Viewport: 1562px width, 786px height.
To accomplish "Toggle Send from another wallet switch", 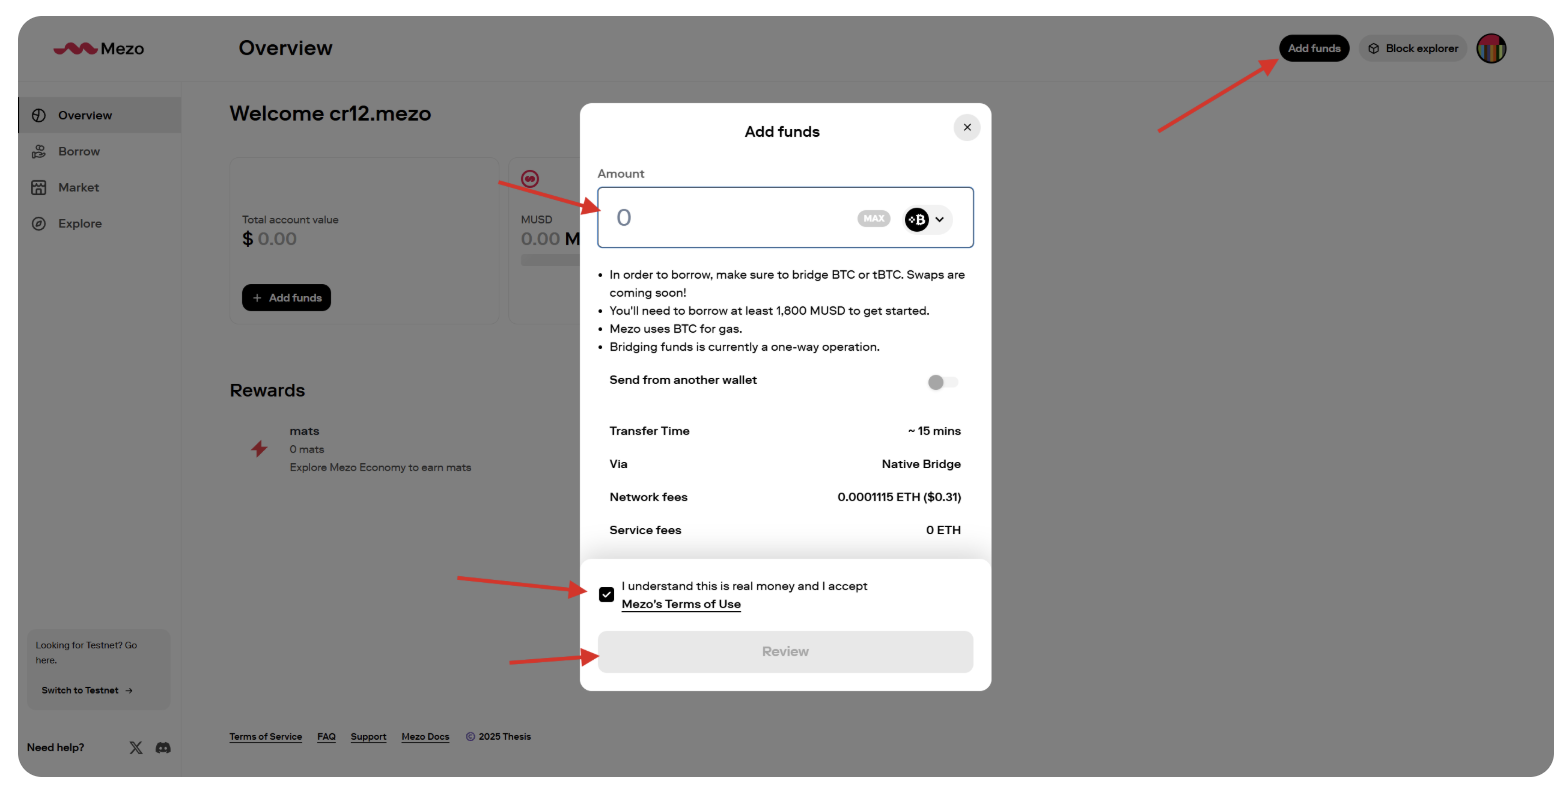I will [942, 382].
